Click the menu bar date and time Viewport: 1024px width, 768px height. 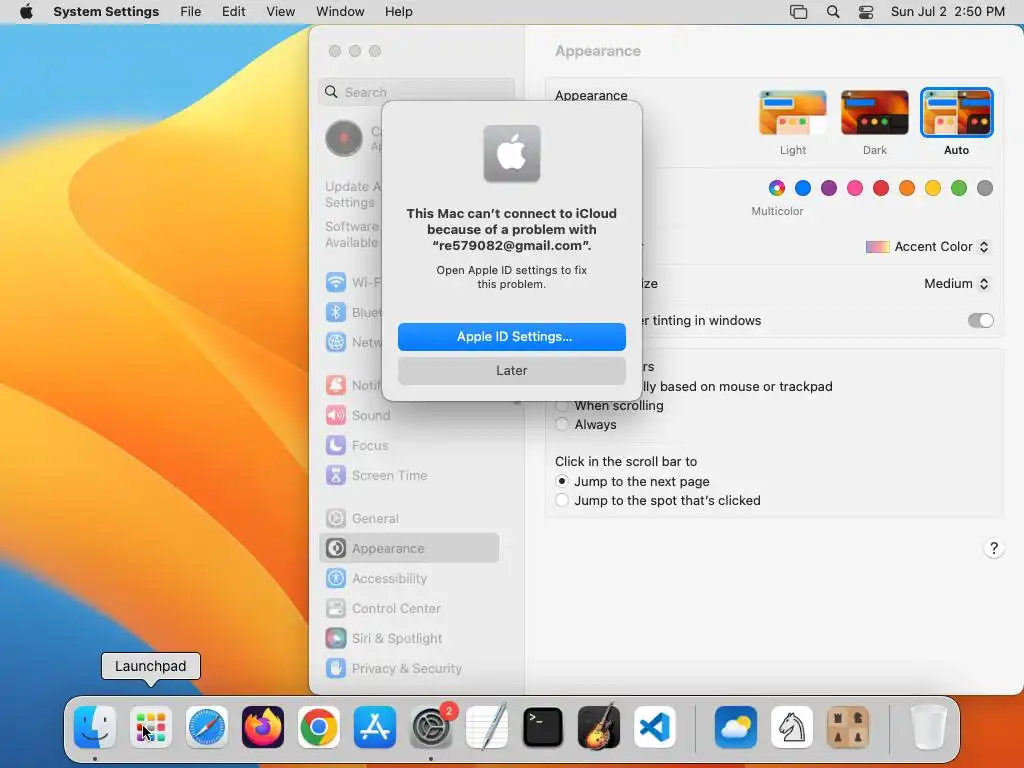point(948,12)
